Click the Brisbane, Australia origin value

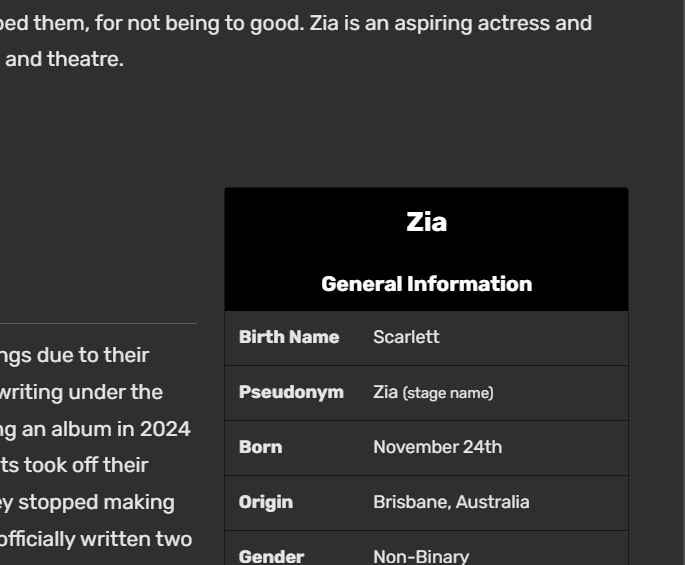coord(451,502)
